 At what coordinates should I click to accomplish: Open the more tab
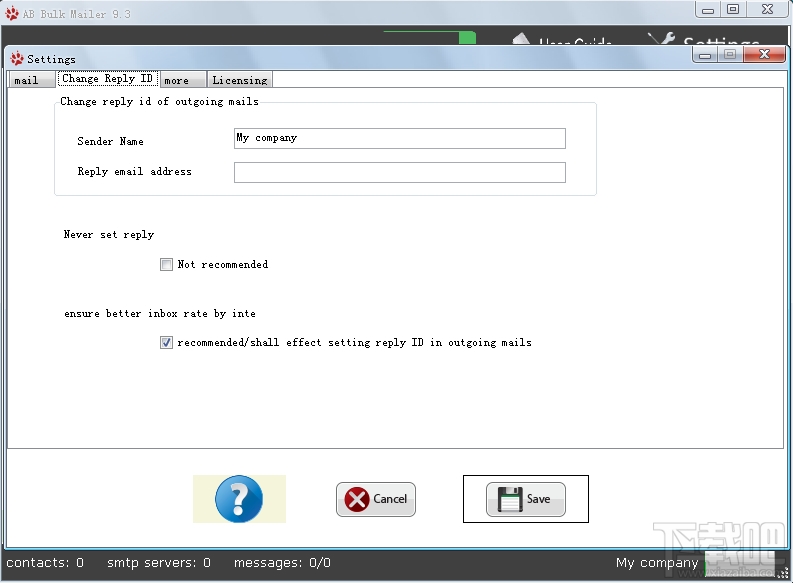tap(183, 80)
